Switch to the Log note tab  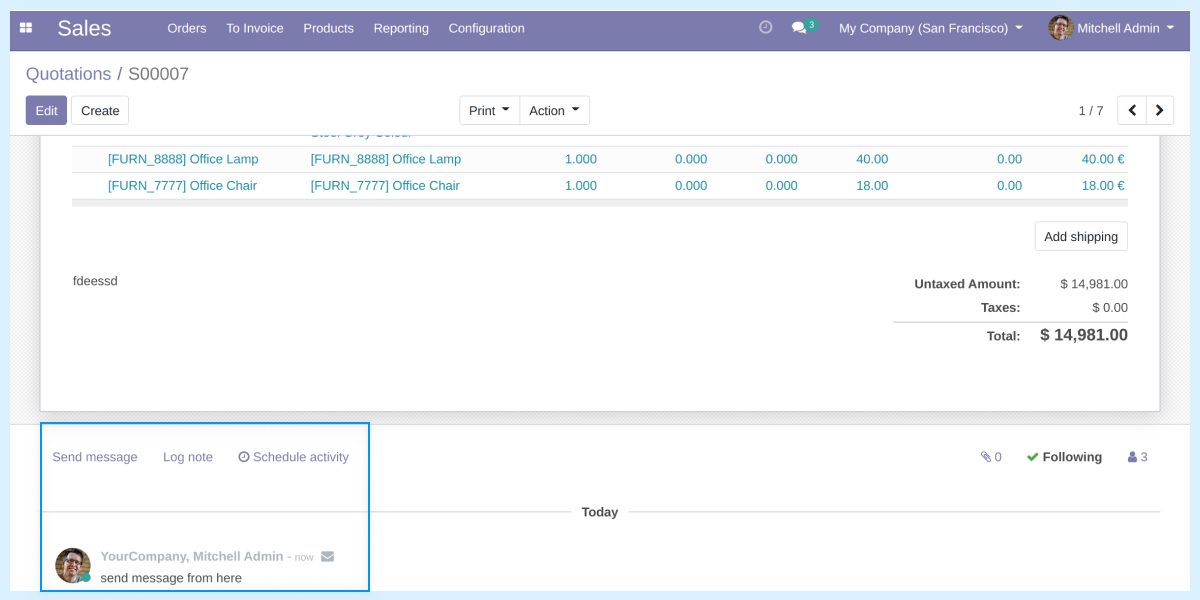tap(187, 457)
